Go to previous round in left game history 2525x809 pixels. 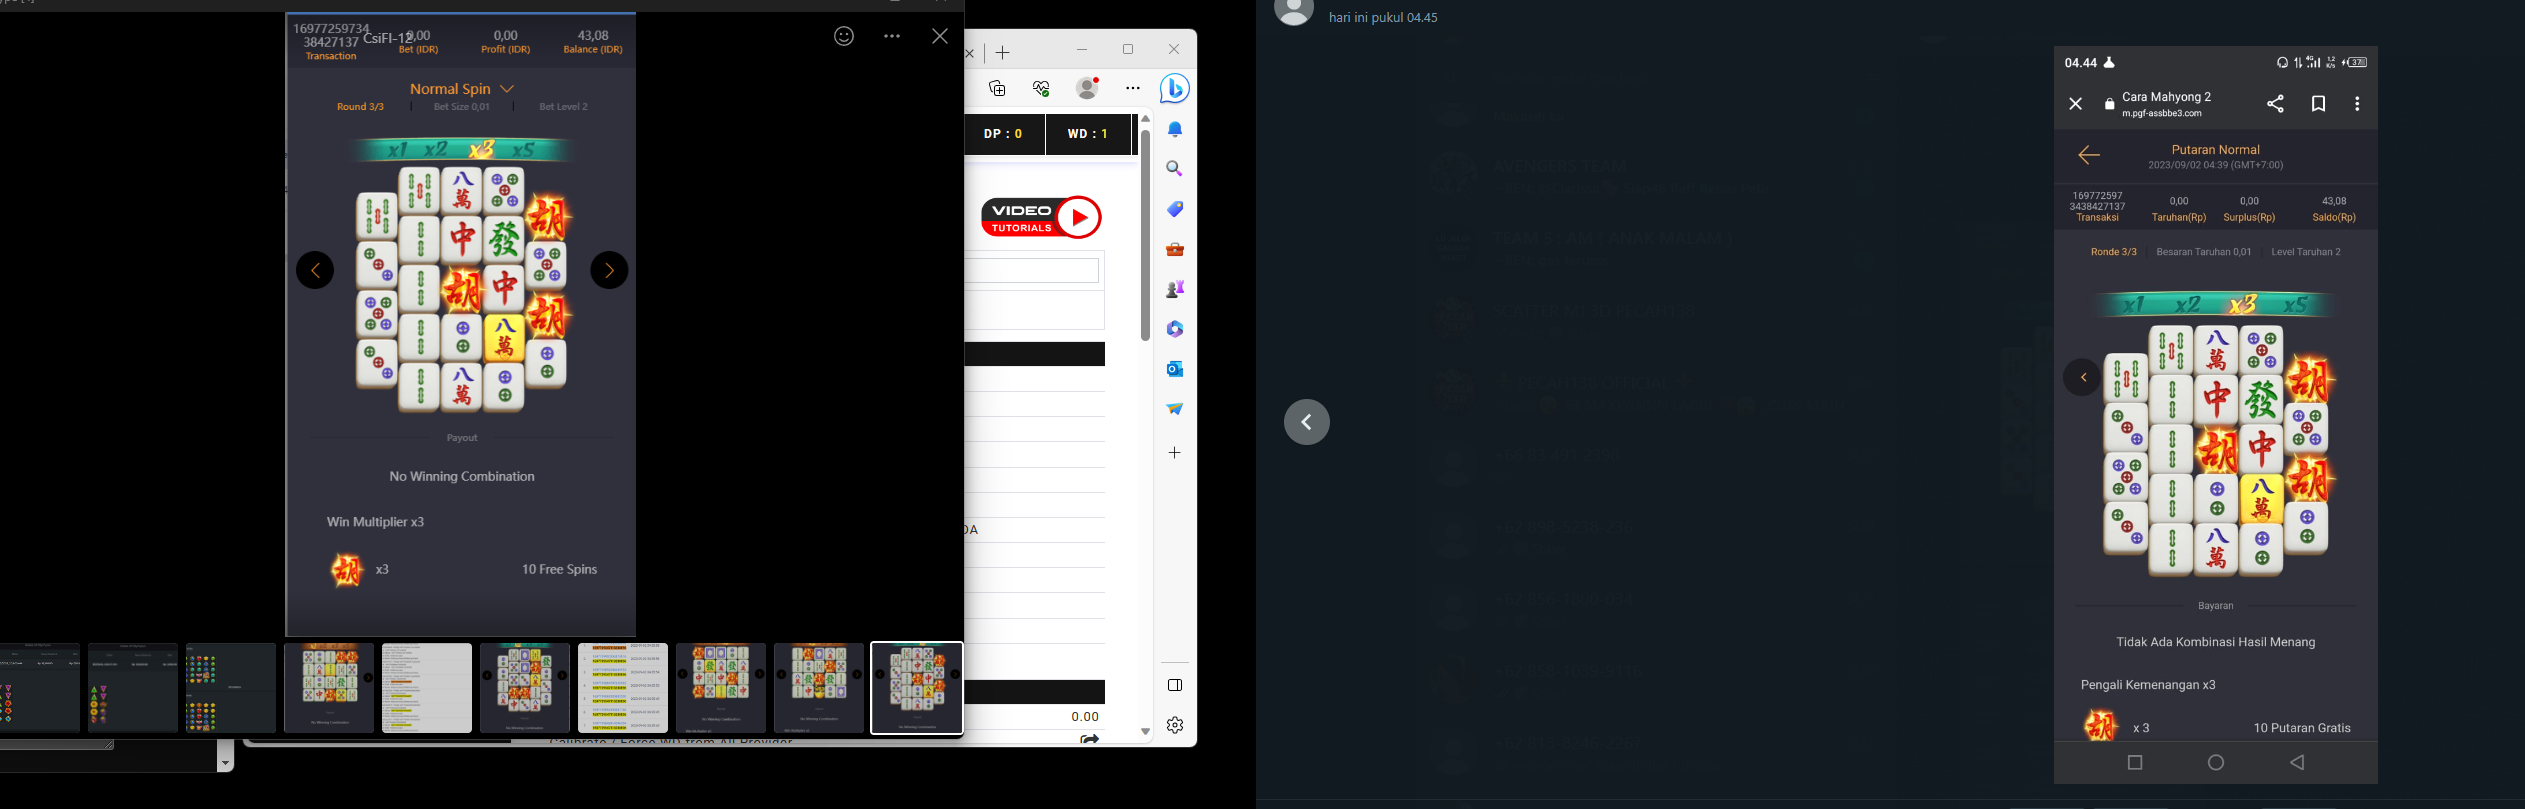point(315,270)
